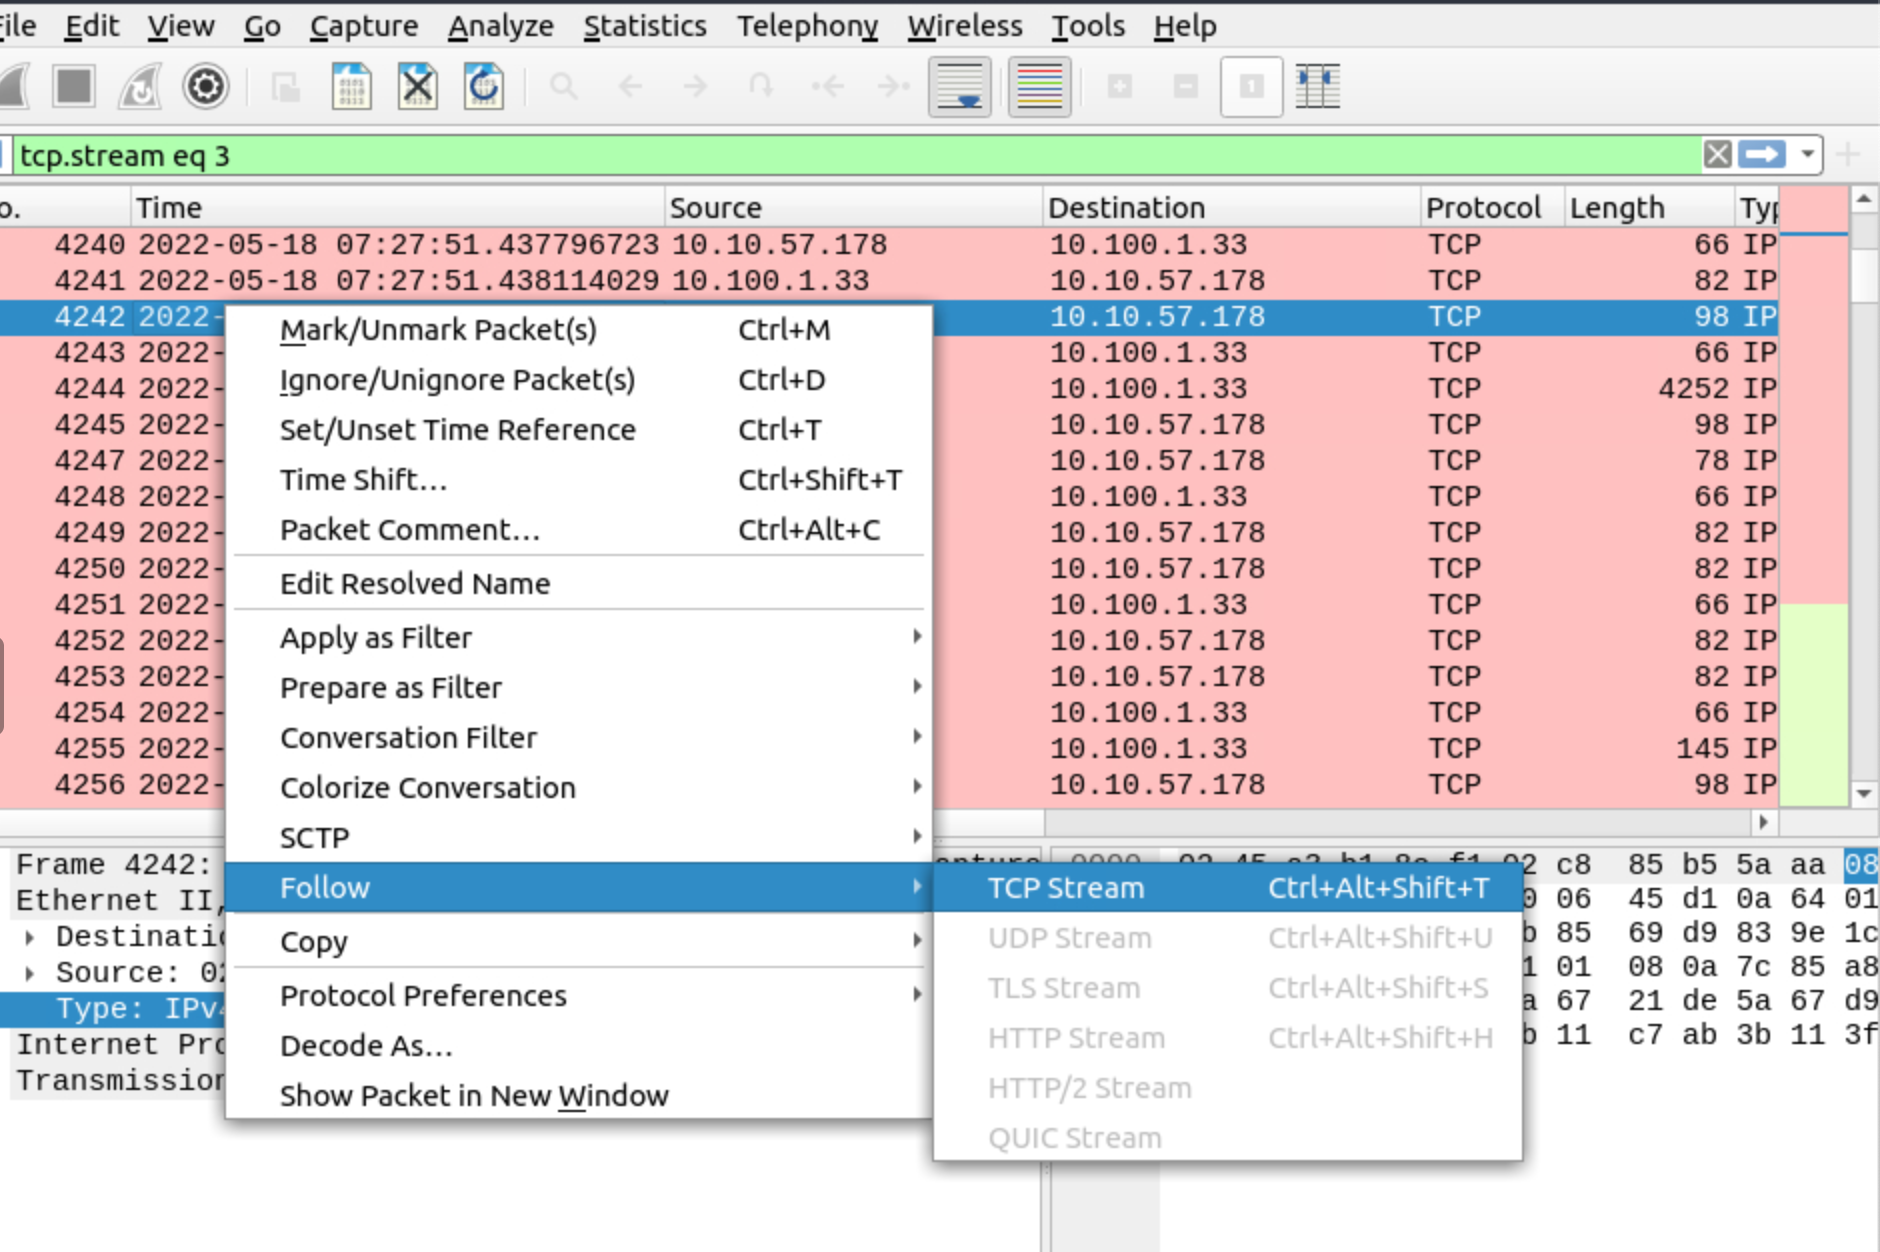Select packet 4240 in the list
The width and height of the screenshot is (1880, 1252).
pos(888,245)
